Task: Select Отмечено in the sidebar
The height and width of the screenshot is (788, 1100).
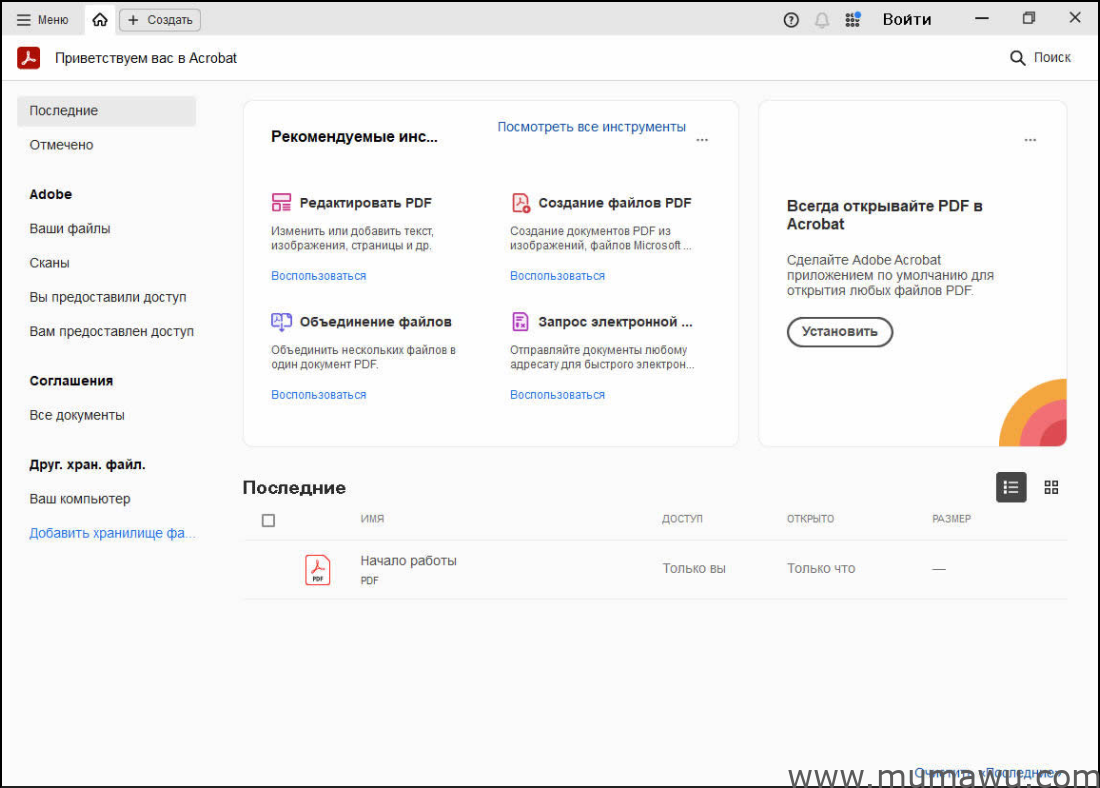Action: [61, 145]
